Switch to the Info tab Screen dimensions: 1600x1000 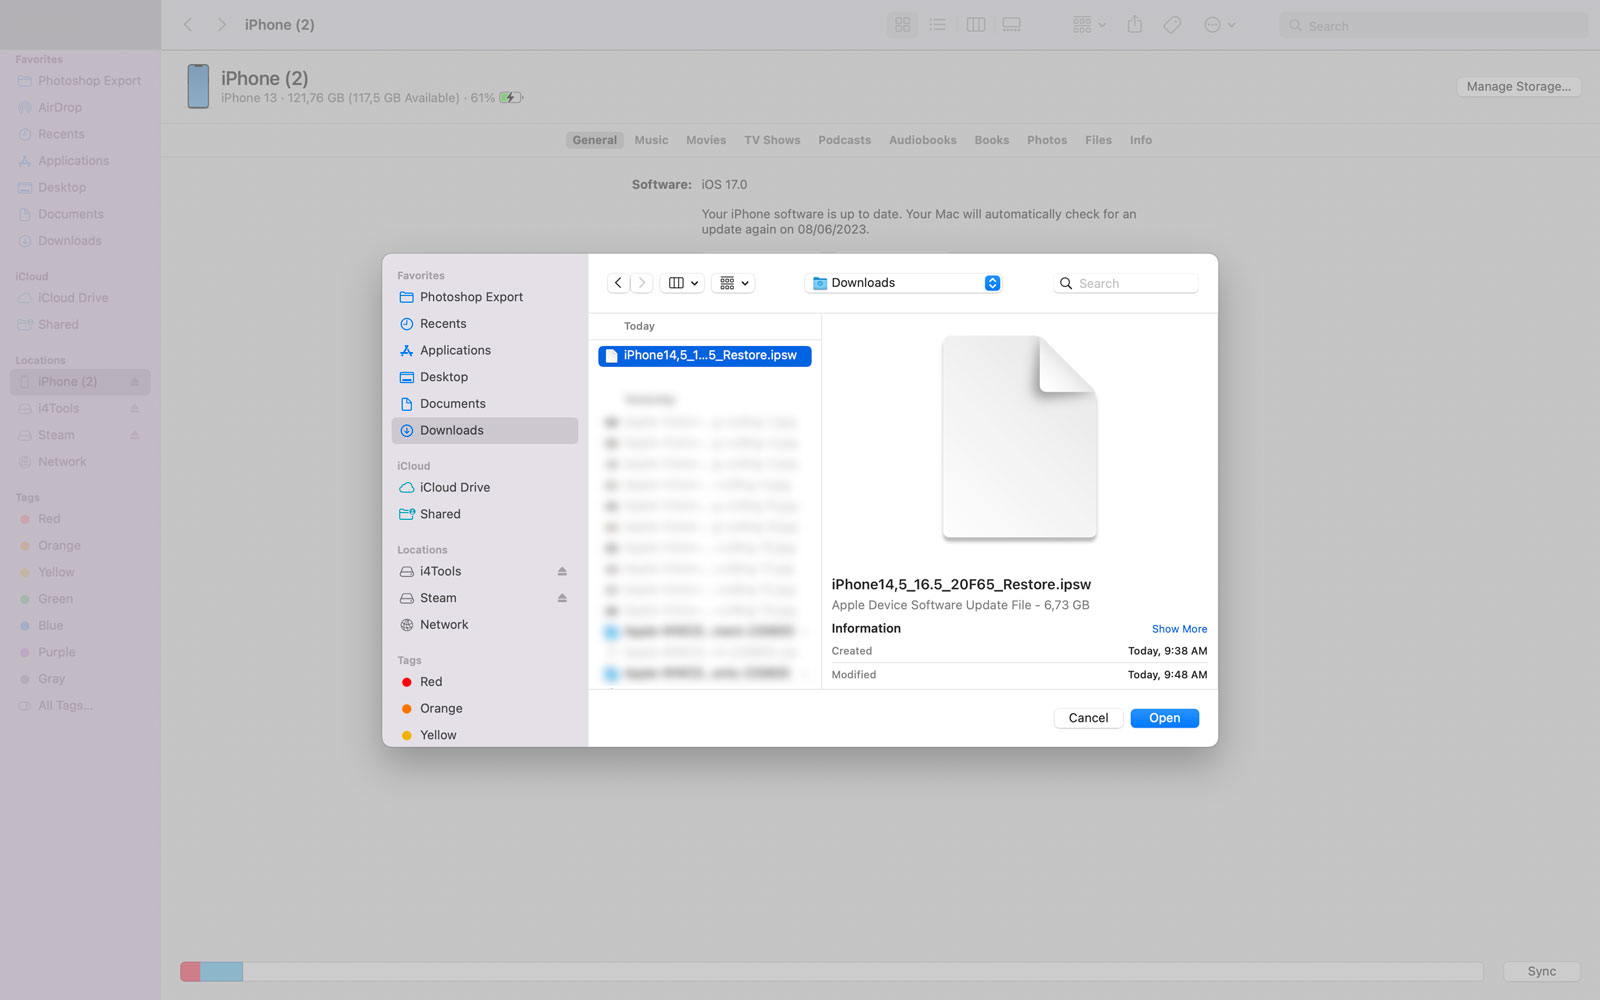(x=1140, y=140)
